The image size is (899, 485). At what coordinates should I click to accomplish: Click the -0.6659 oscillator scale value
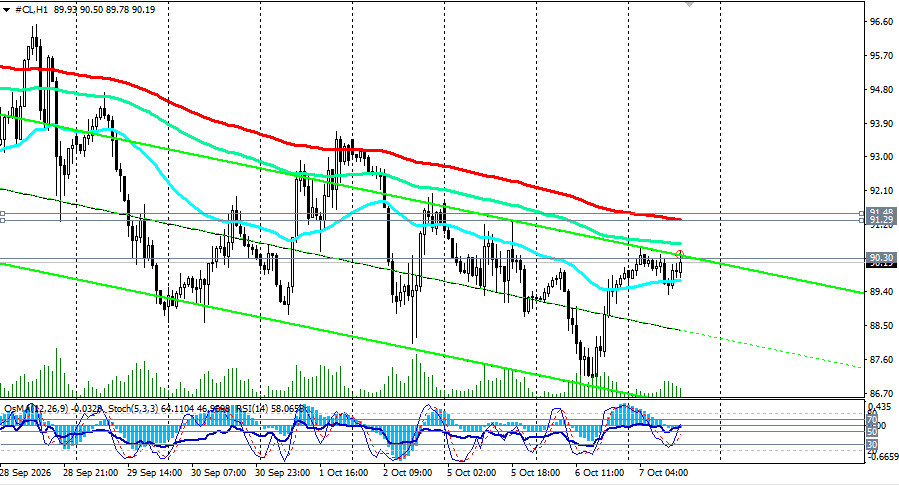point(883,456)
